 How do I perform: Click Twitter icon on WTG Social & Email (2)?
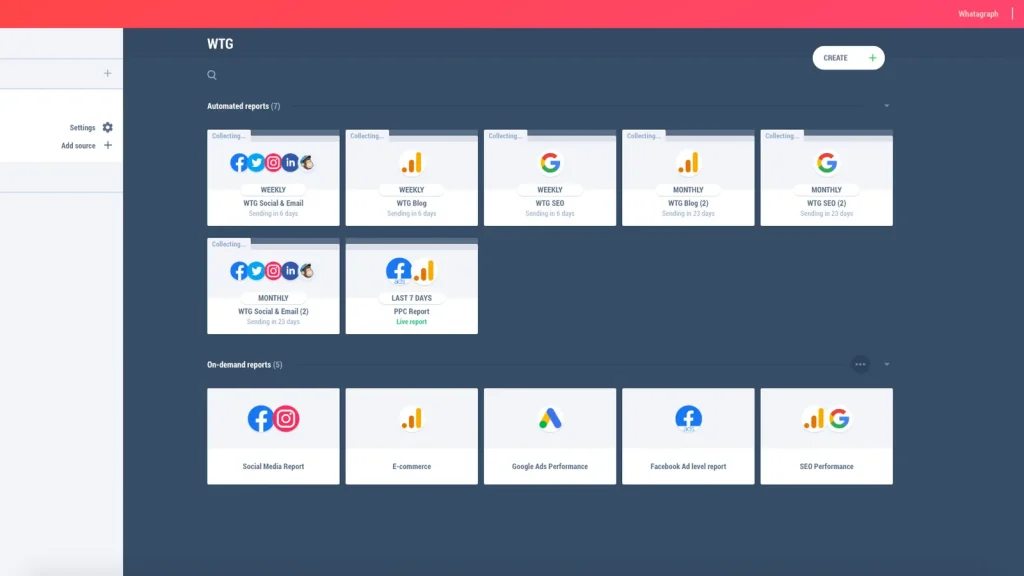256,271
